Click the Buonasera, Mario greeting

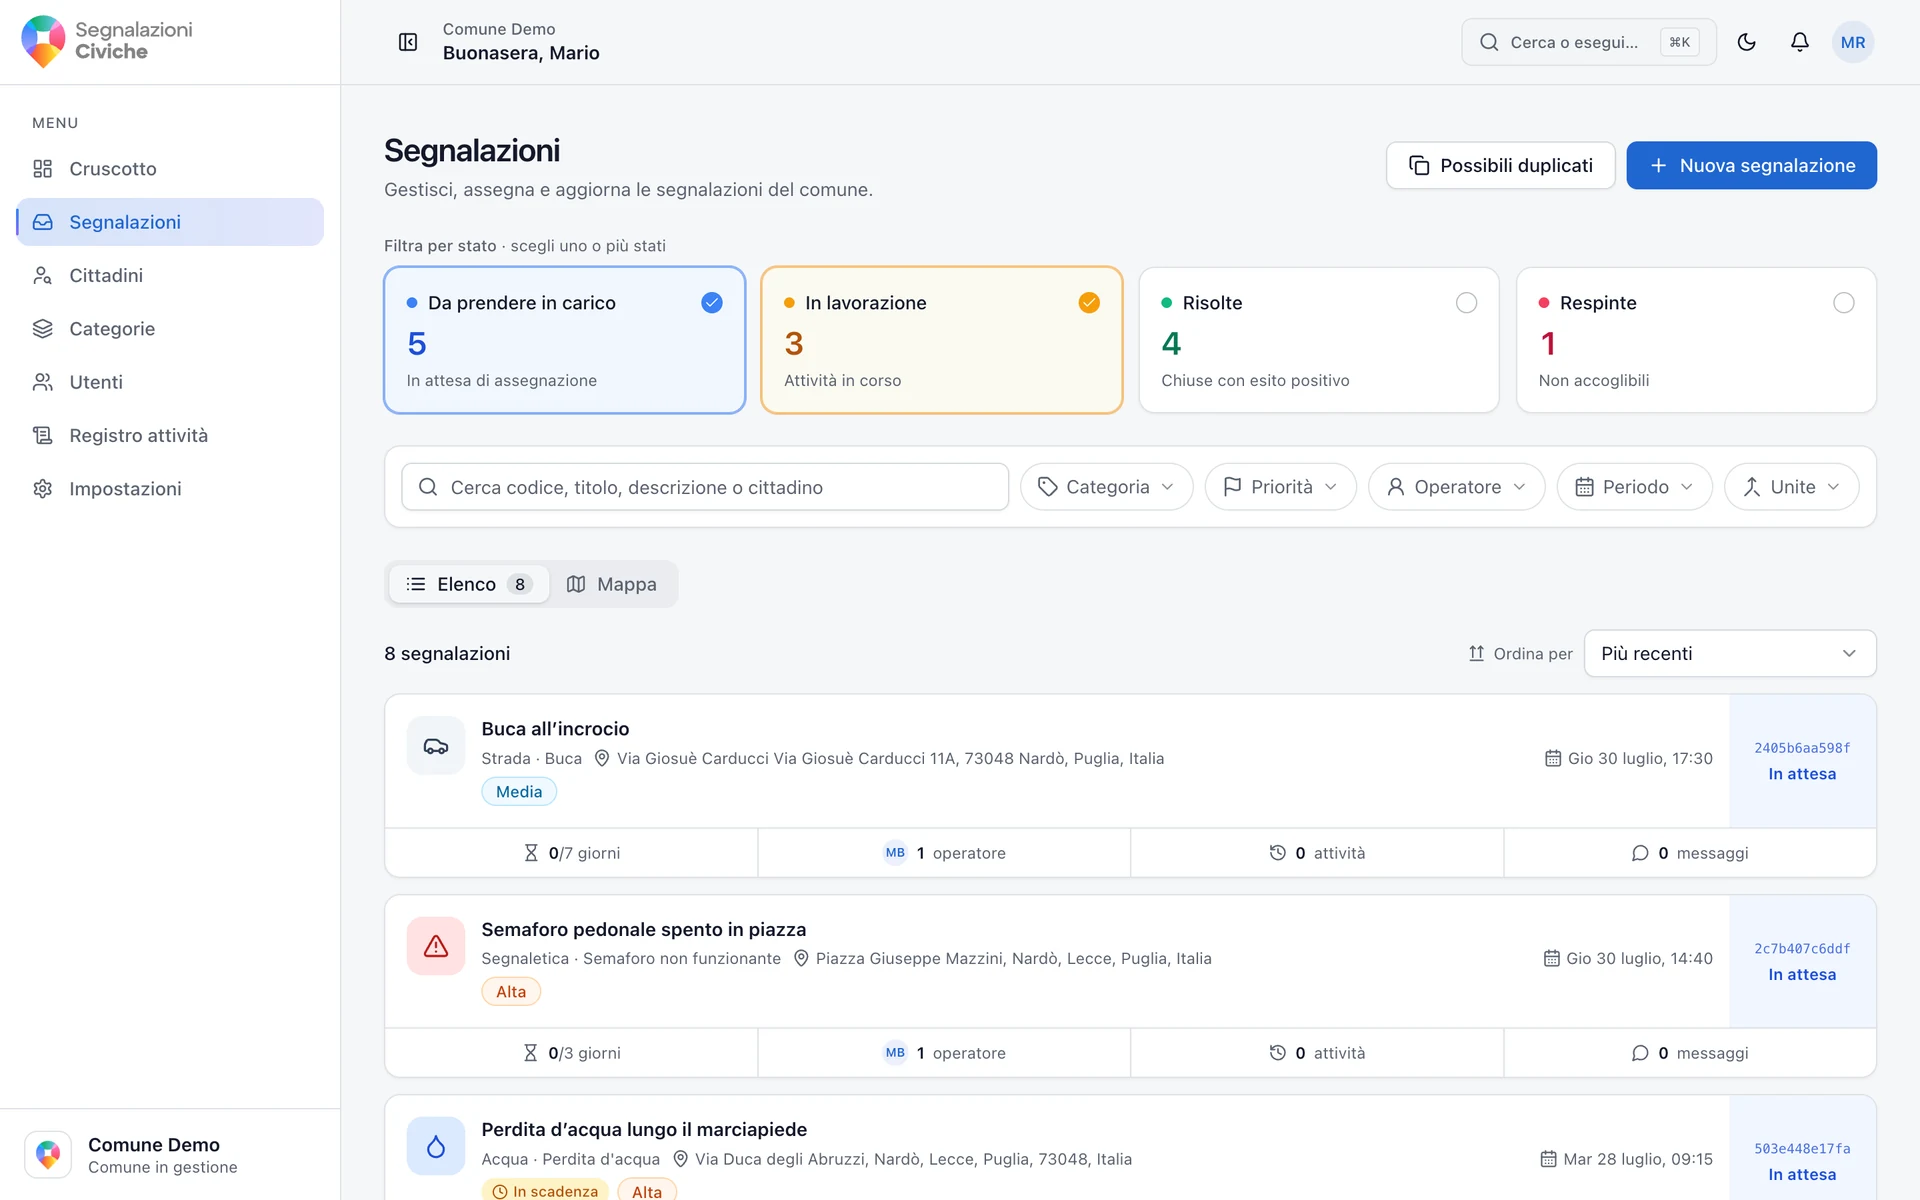[521, 53]
